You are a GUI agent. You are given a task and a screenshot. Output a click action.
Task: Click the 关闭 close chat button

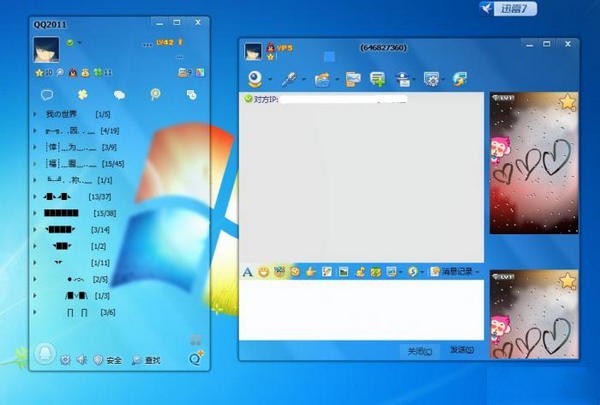tap(418, 351)
